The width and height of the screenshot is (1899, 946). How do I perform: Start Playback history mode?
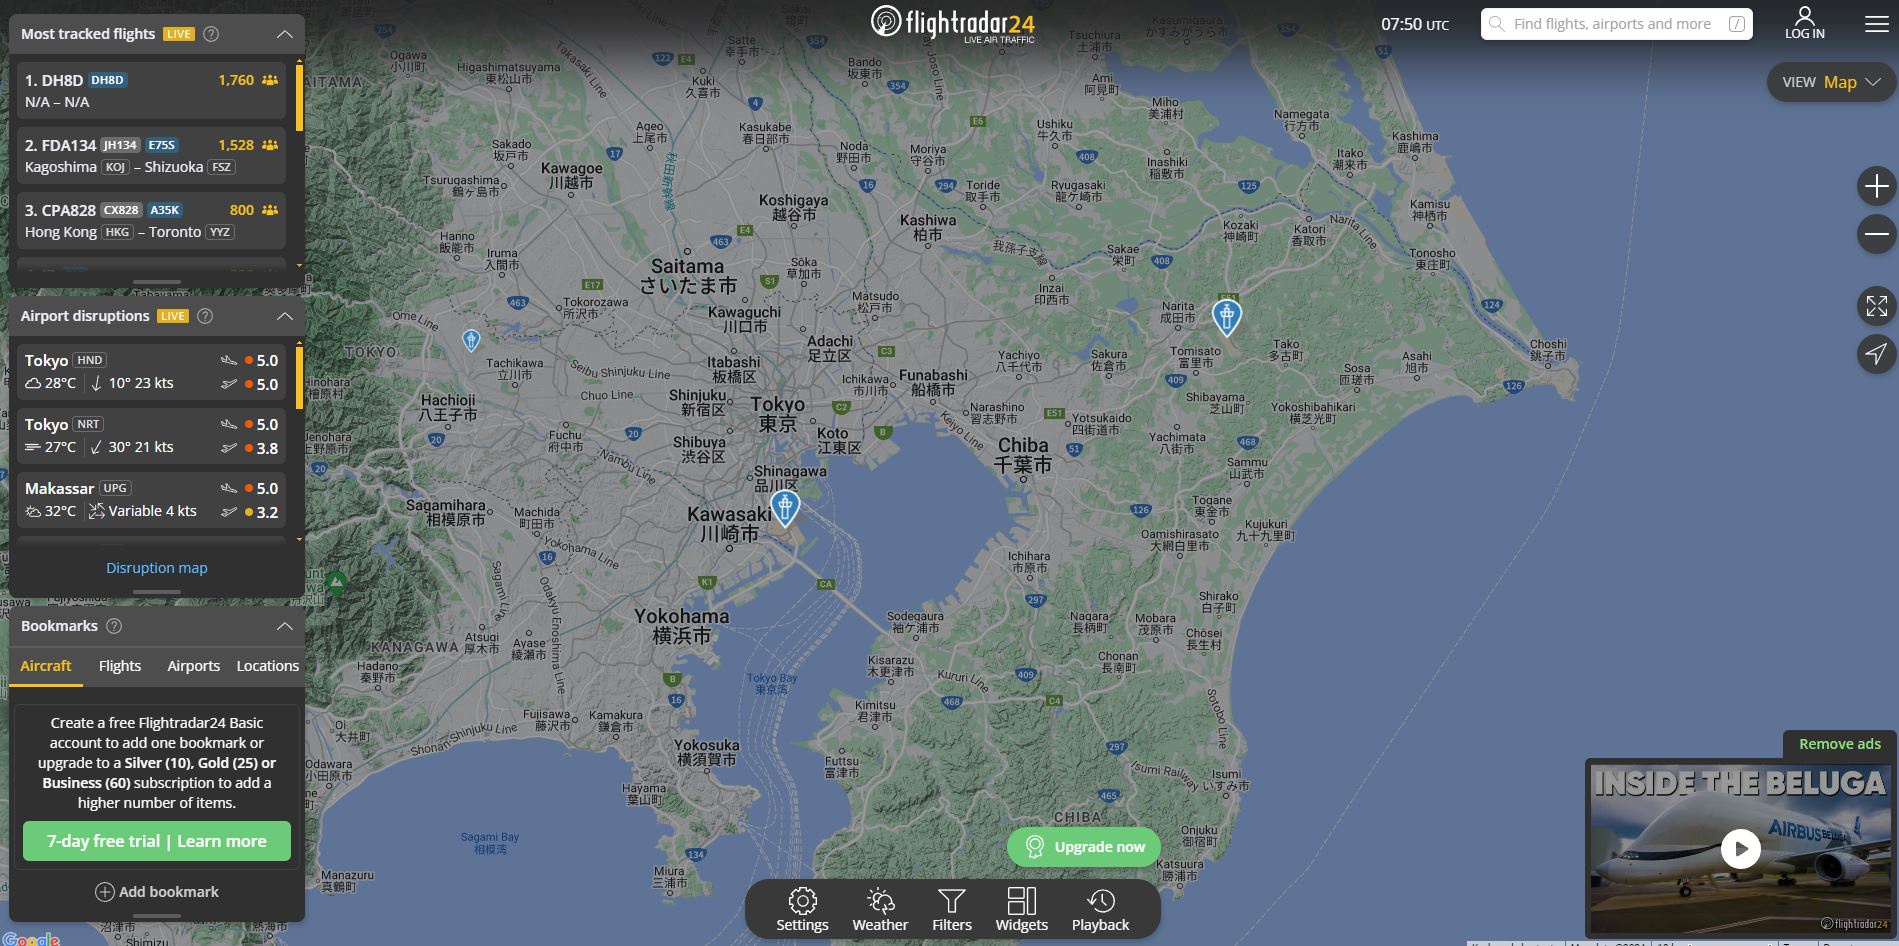tap(1100, 910)
